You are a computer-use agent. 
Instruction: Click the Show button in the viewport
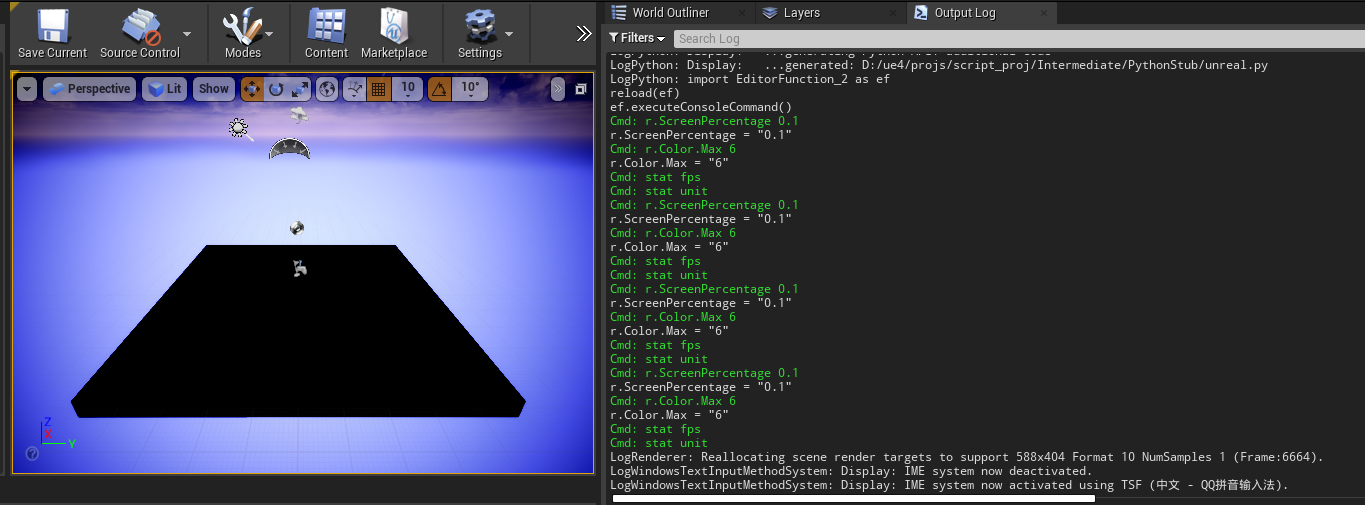213,89
